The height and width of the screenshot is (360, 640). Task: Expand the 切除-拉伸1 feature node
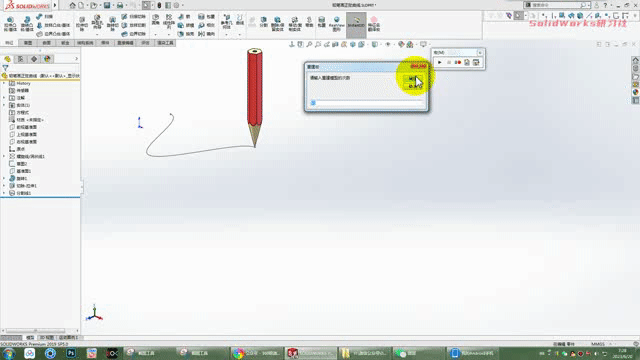[4, 186]
